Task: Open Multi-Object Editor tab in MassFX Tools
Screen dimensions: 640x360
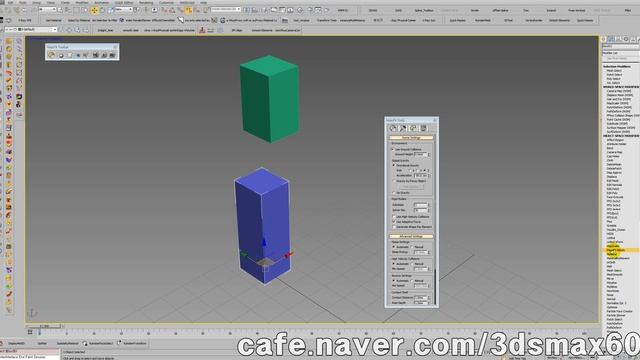Action: coord(413,128)
